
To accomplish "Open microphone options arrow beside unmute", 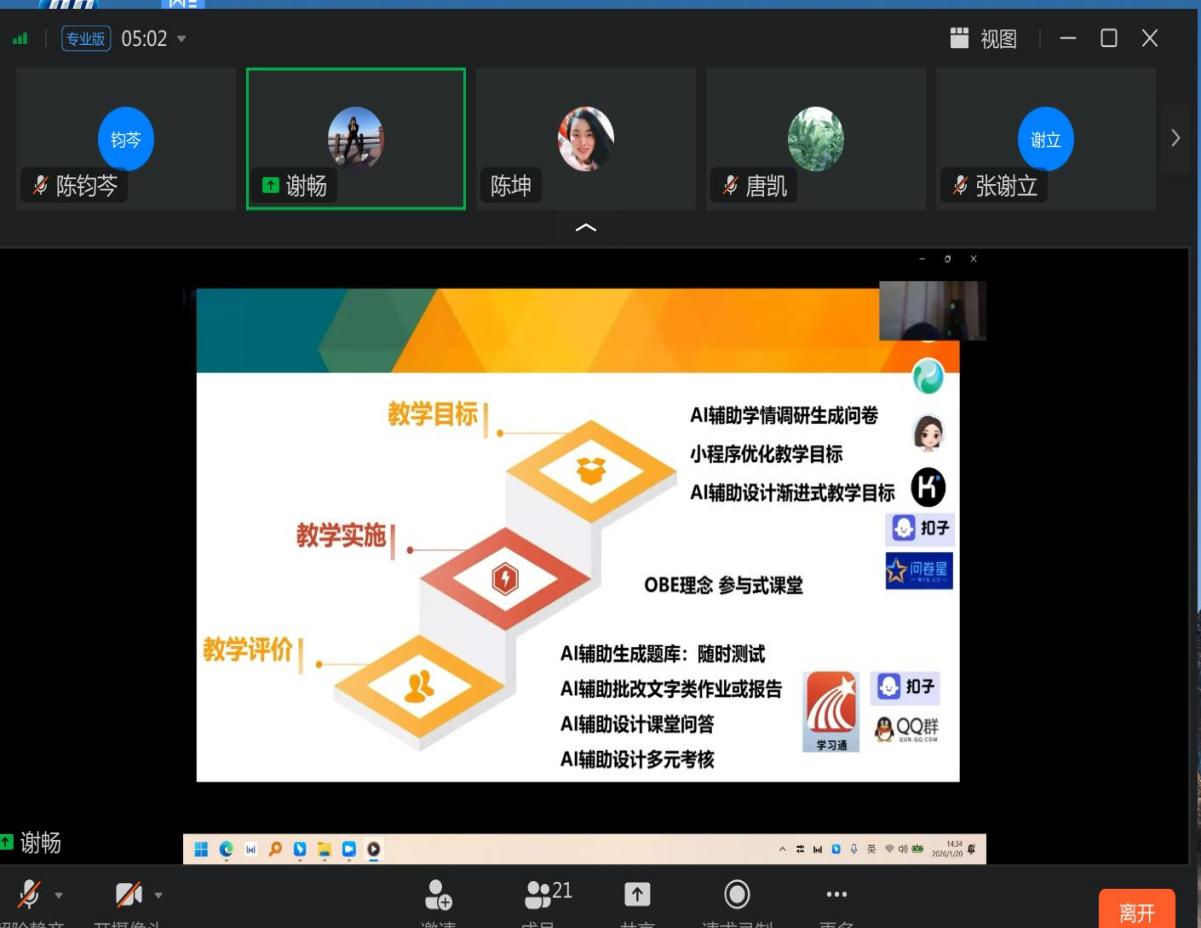I will [59, 895].
